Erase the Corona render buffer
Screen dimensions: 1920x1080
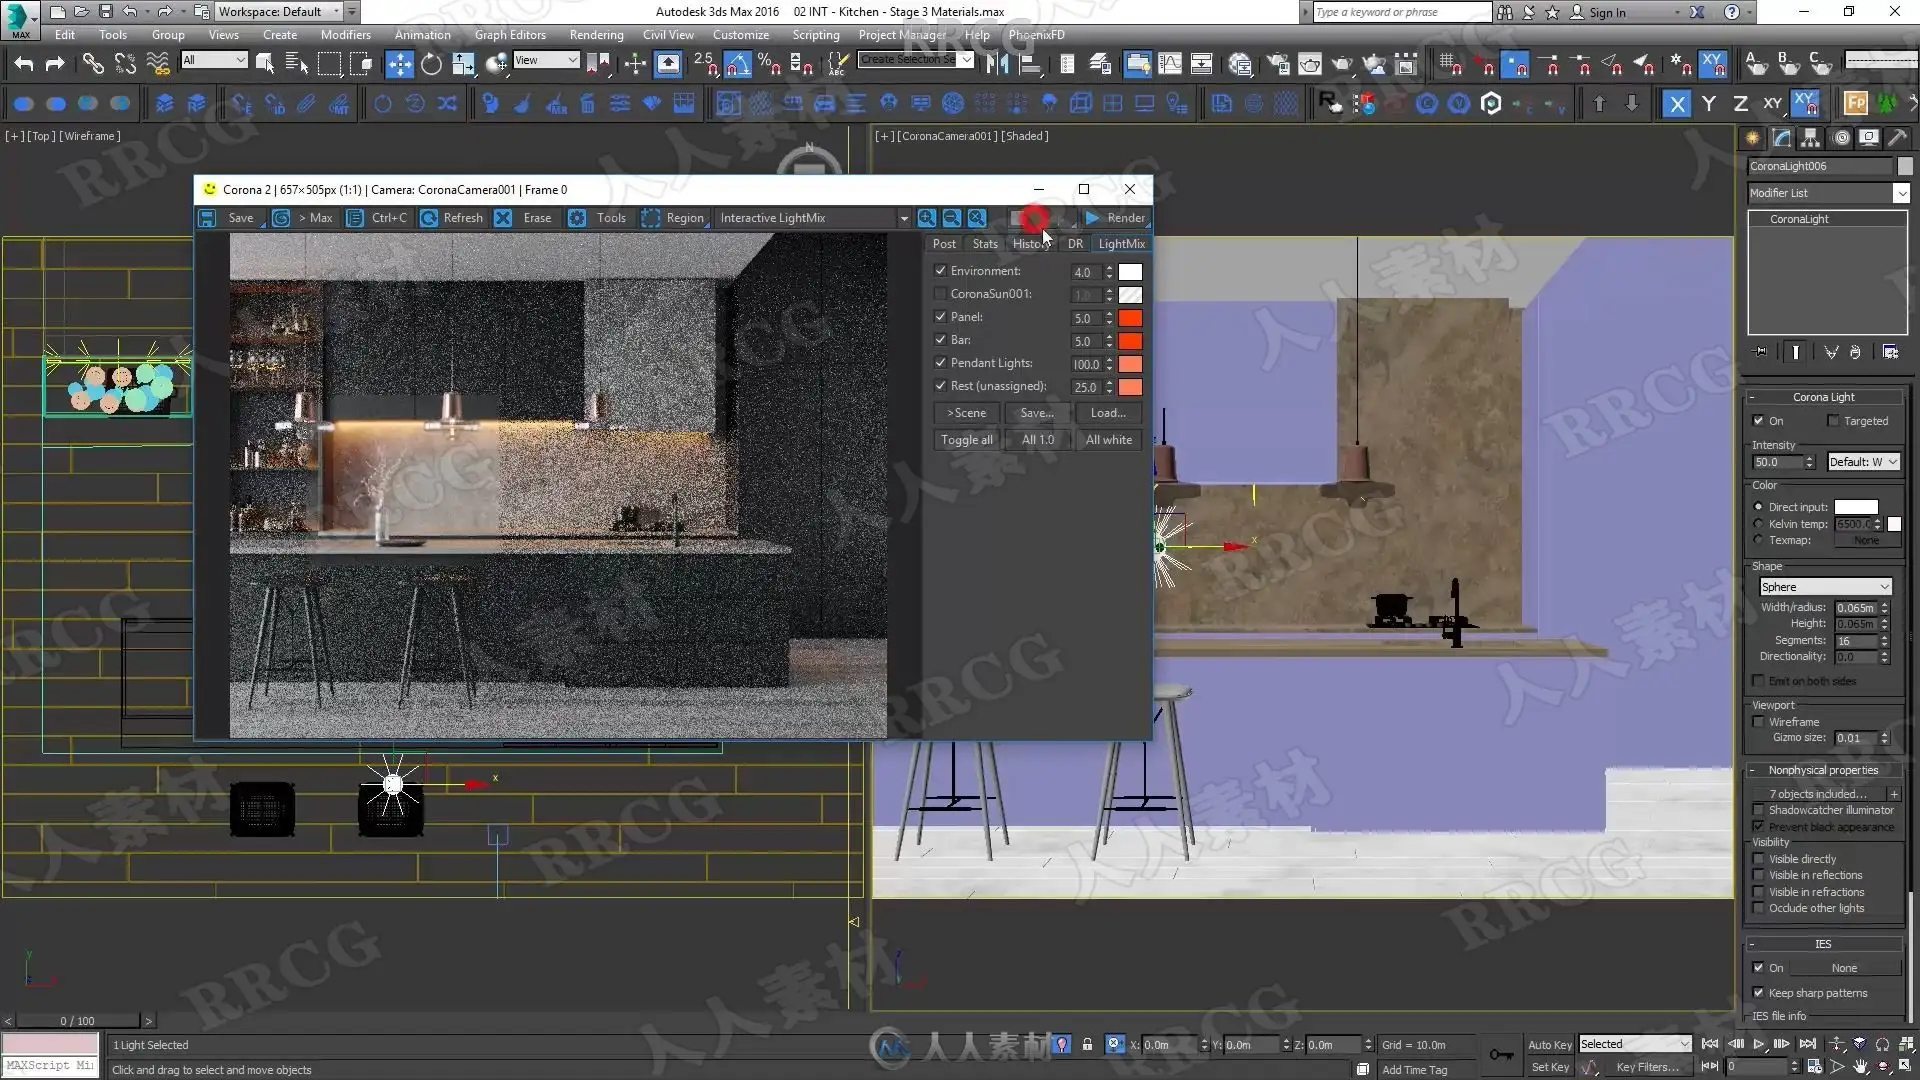tap(524, 217)
